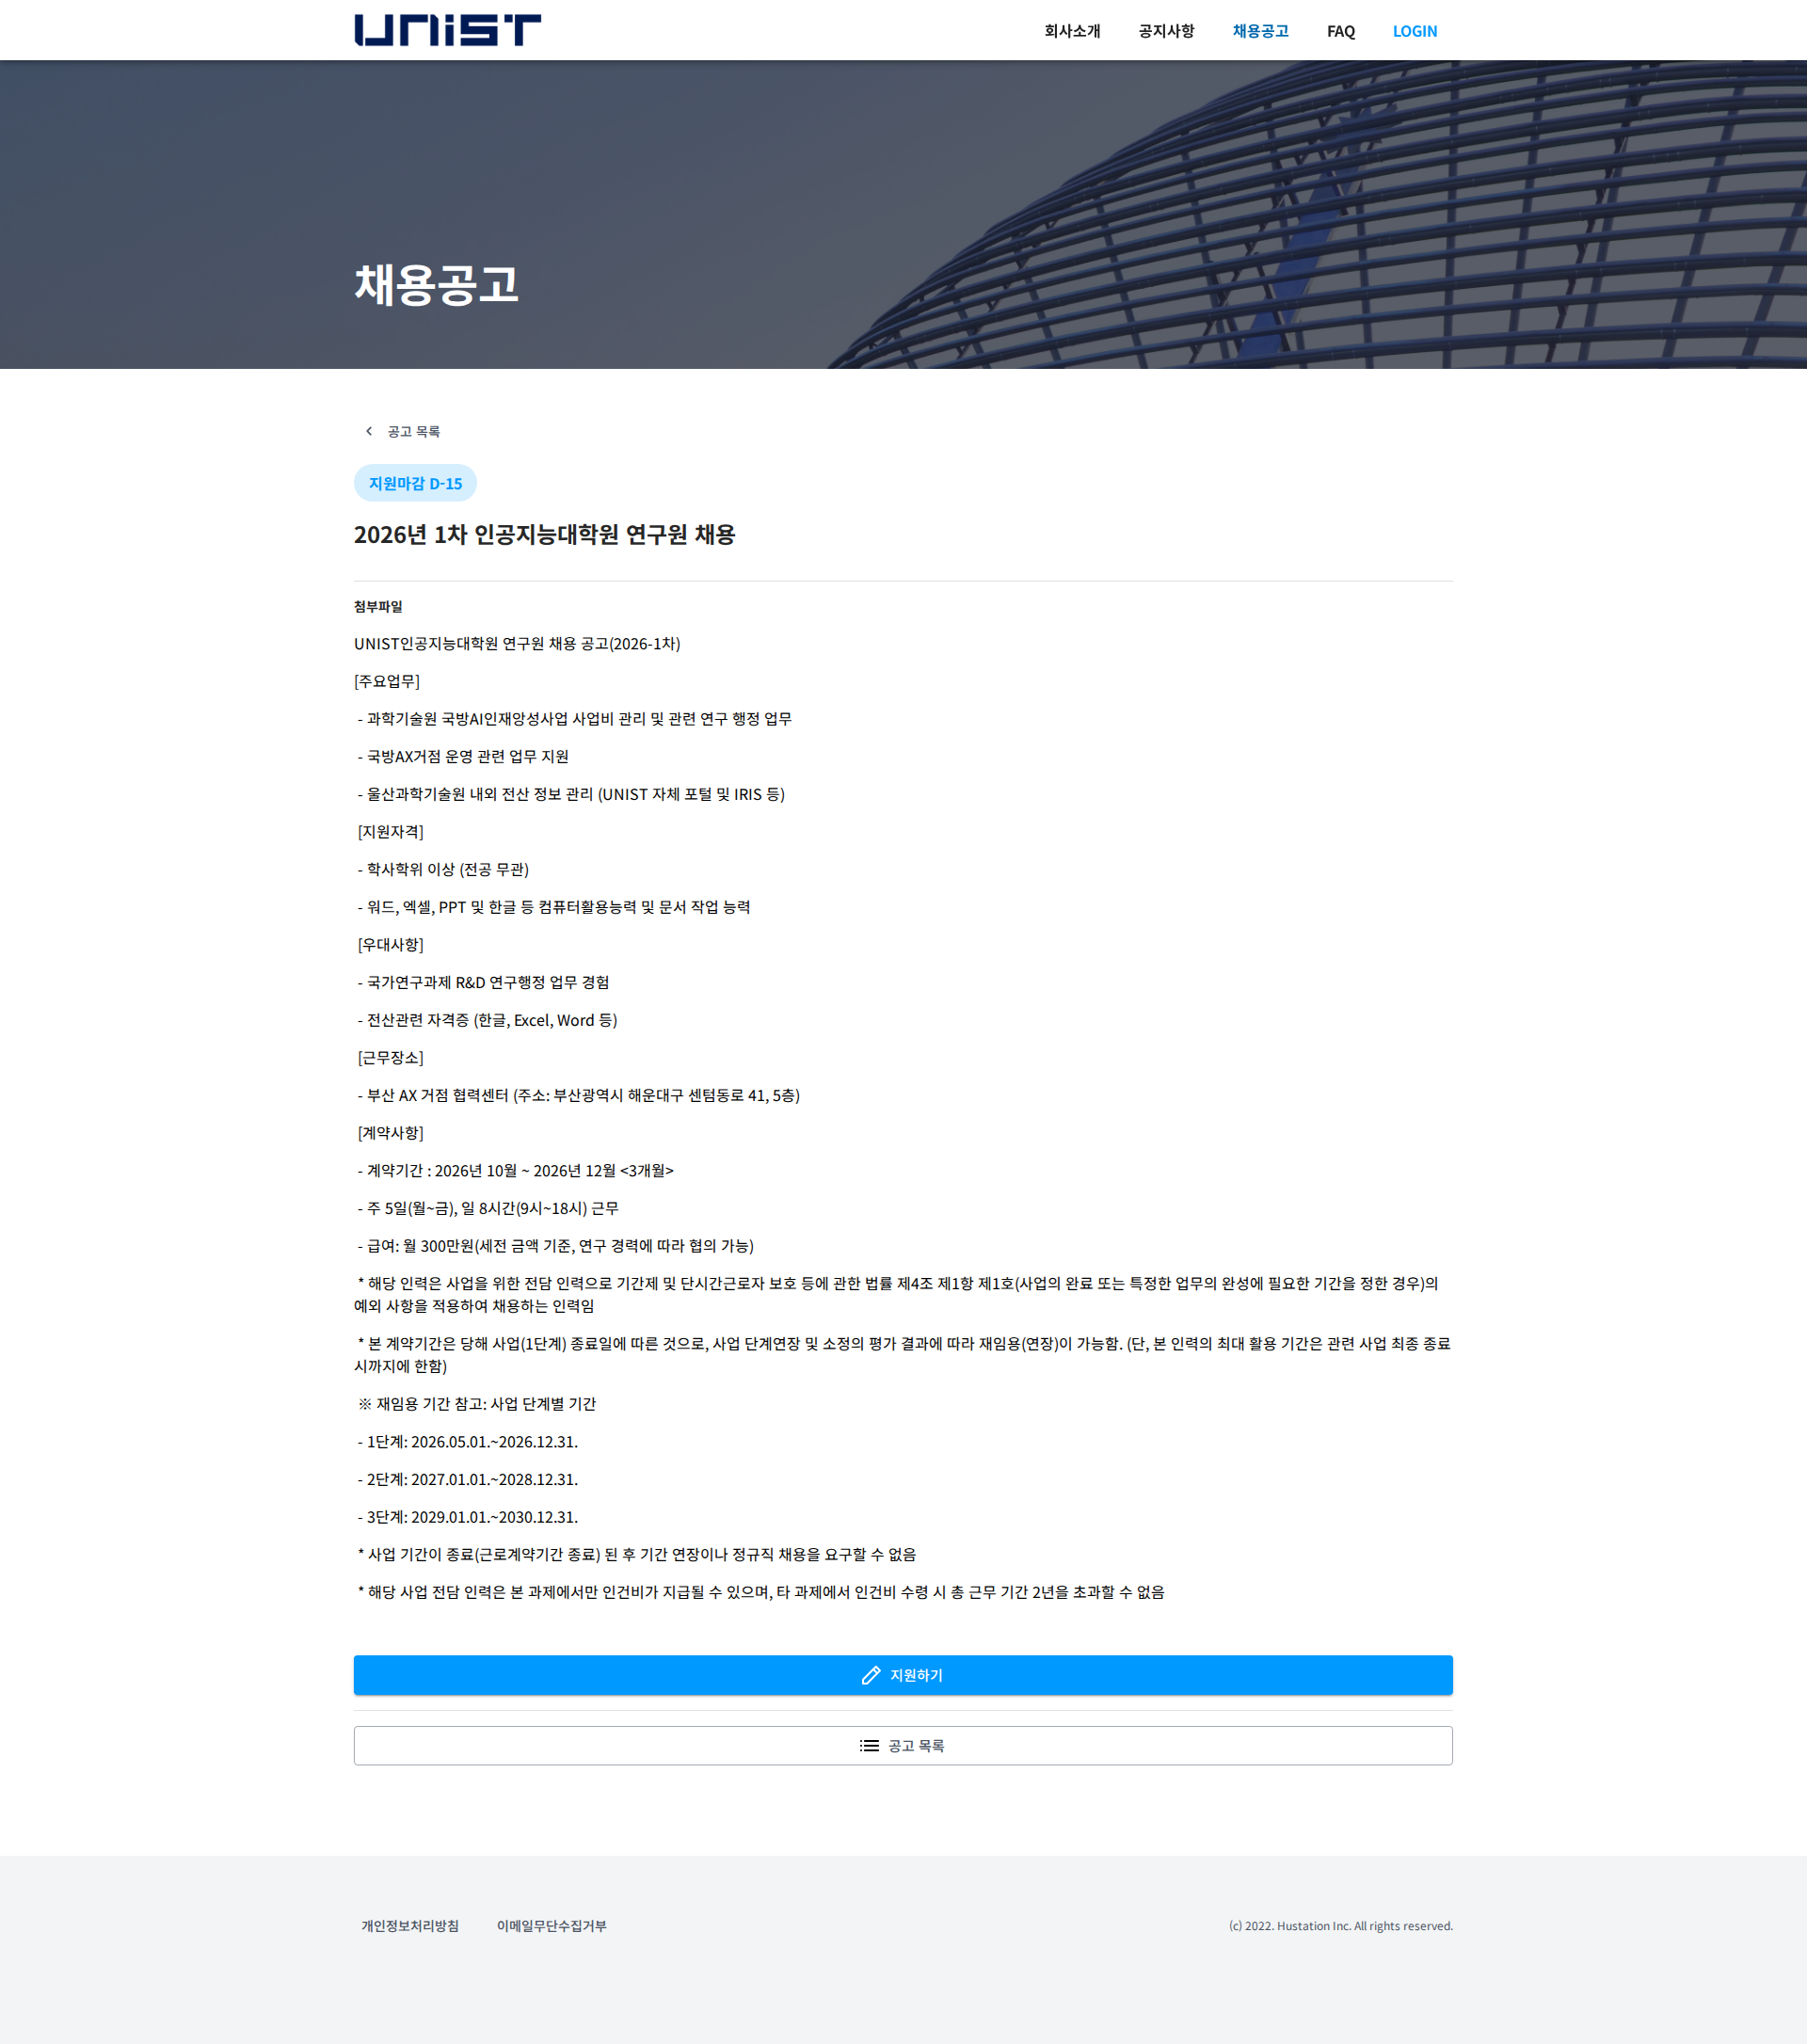Click the [근무장소] heading
The image size is (1807, 2044).
(390, 1058)
